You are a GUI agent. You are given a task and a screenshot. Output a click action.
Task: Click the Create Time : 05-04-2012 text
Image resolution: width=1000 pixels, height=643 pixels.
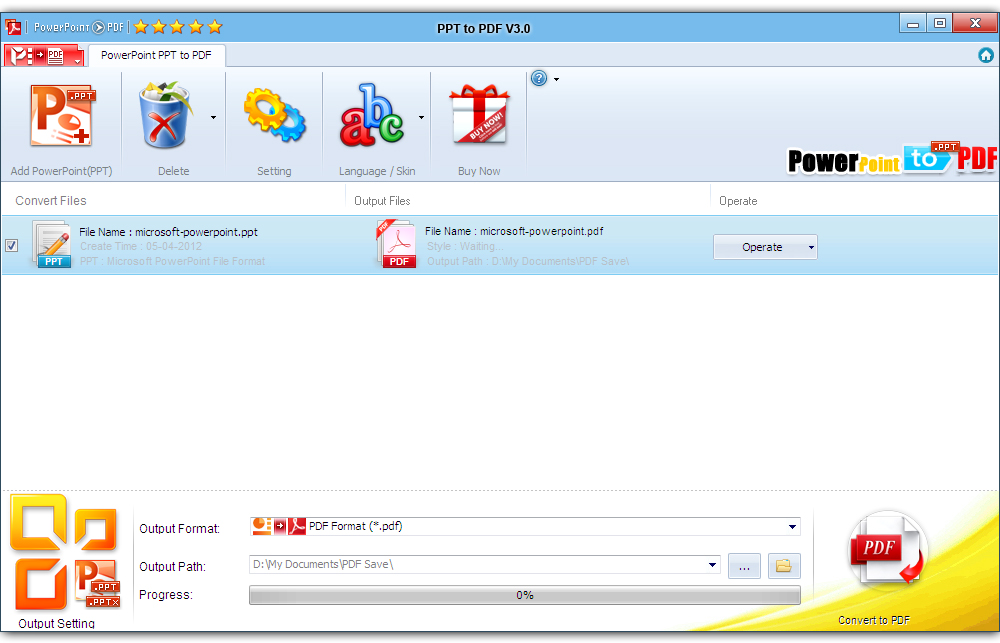tap(141, 246)
